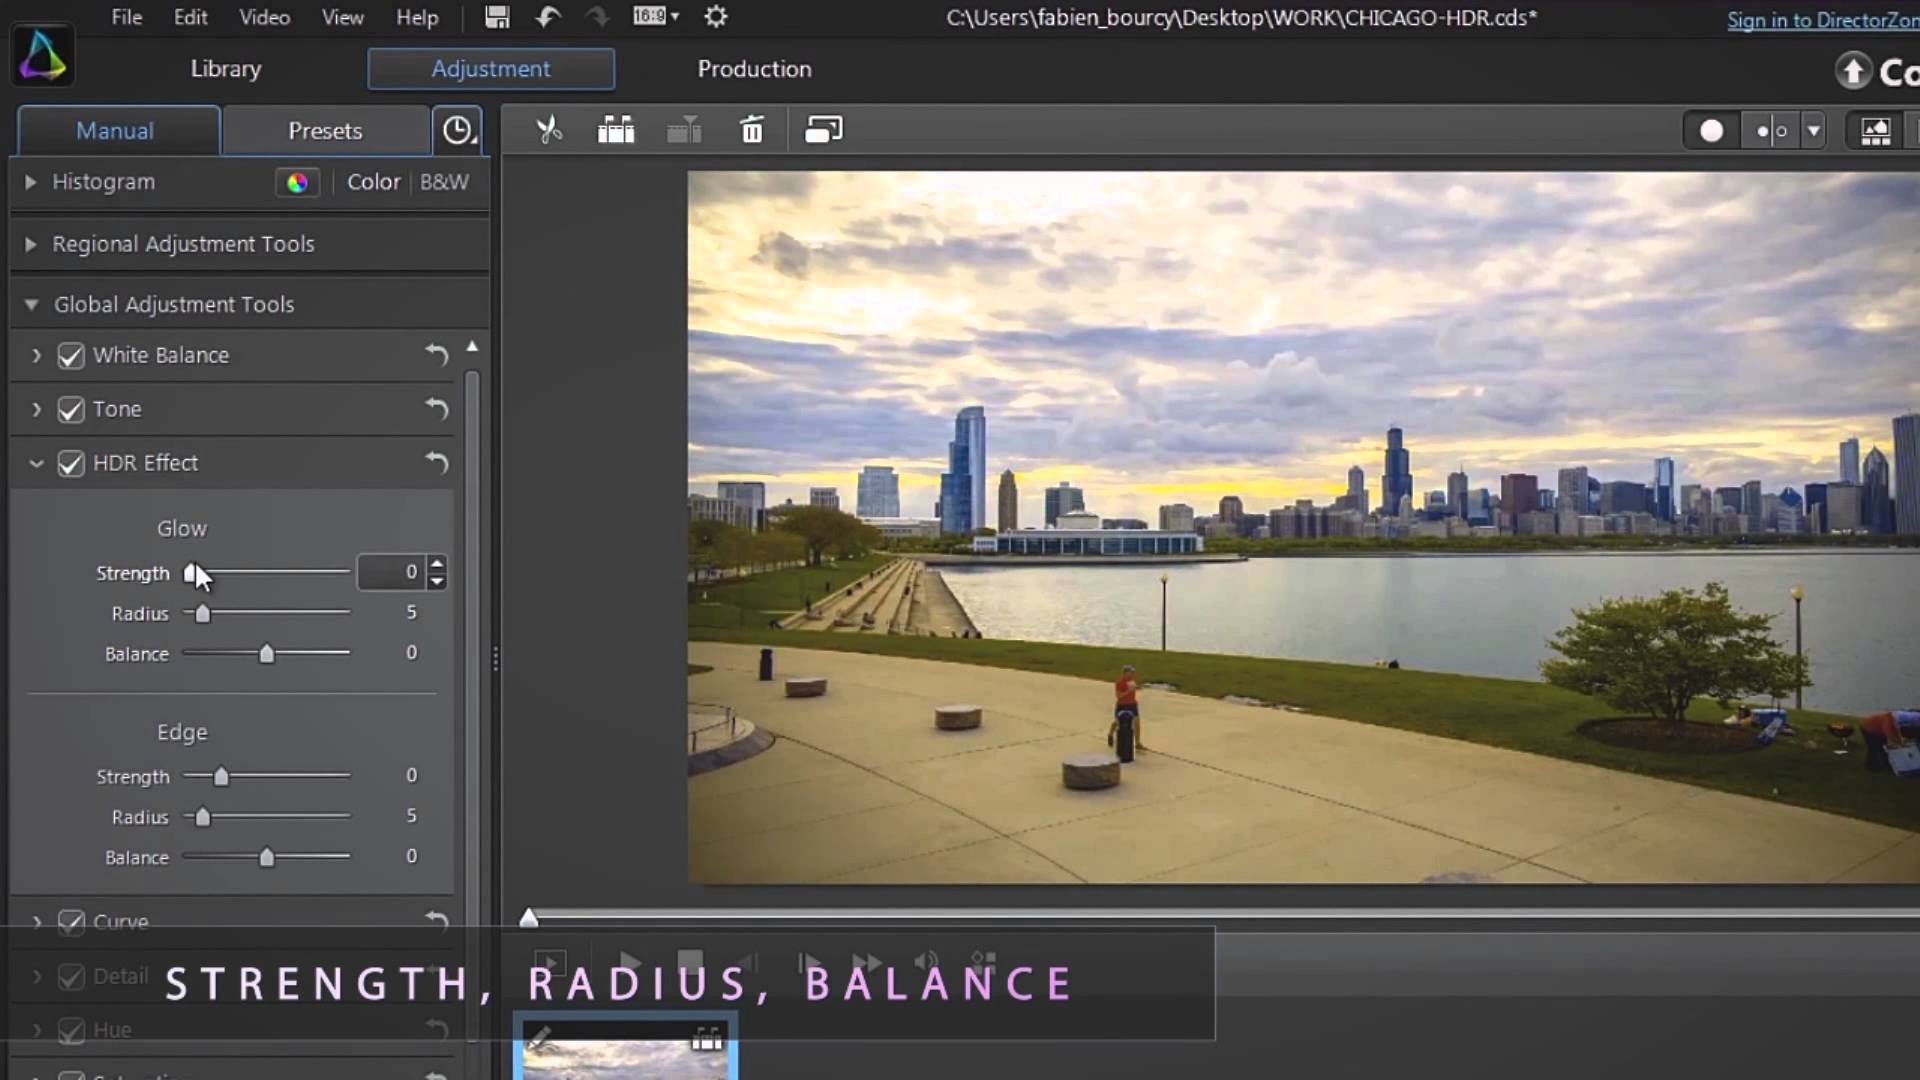Increase Glow Strength with stepper up arrow
The image size is (1920, 1080).
point(436,564)
